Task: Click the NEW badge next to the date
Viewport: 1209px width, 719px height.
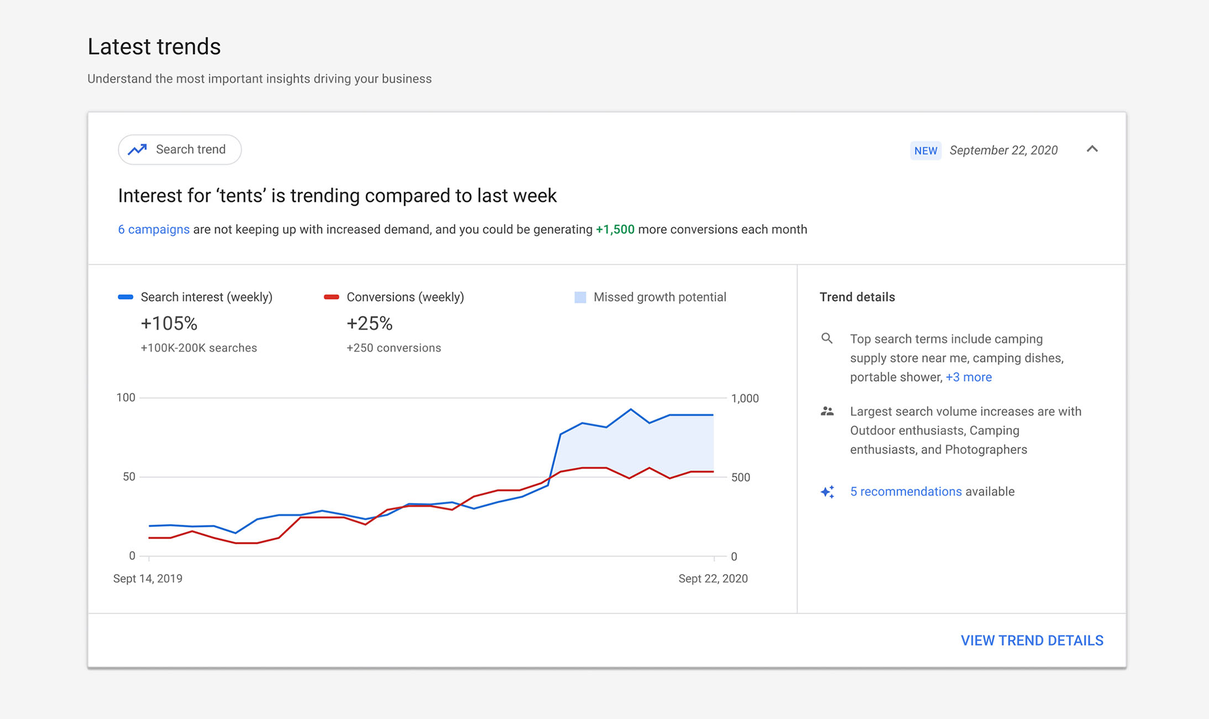Action: (925, 151)
